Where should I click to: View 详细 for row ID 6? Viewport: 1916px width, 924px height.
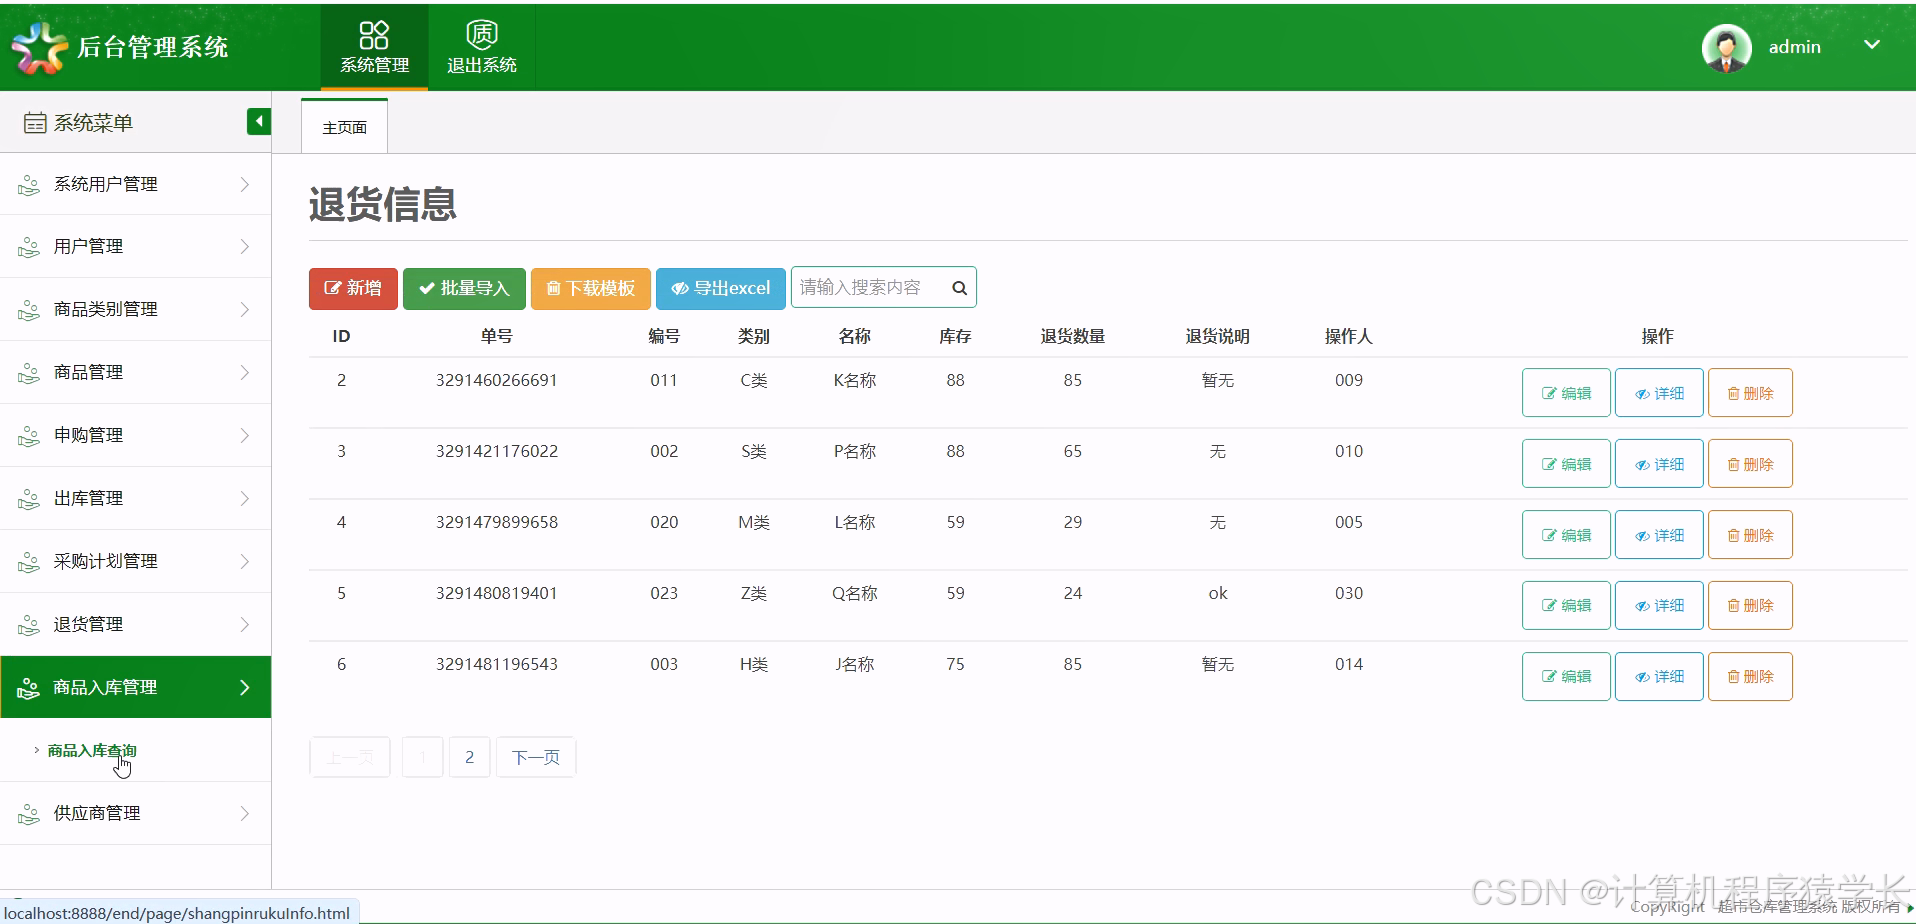click(1659, 676)
